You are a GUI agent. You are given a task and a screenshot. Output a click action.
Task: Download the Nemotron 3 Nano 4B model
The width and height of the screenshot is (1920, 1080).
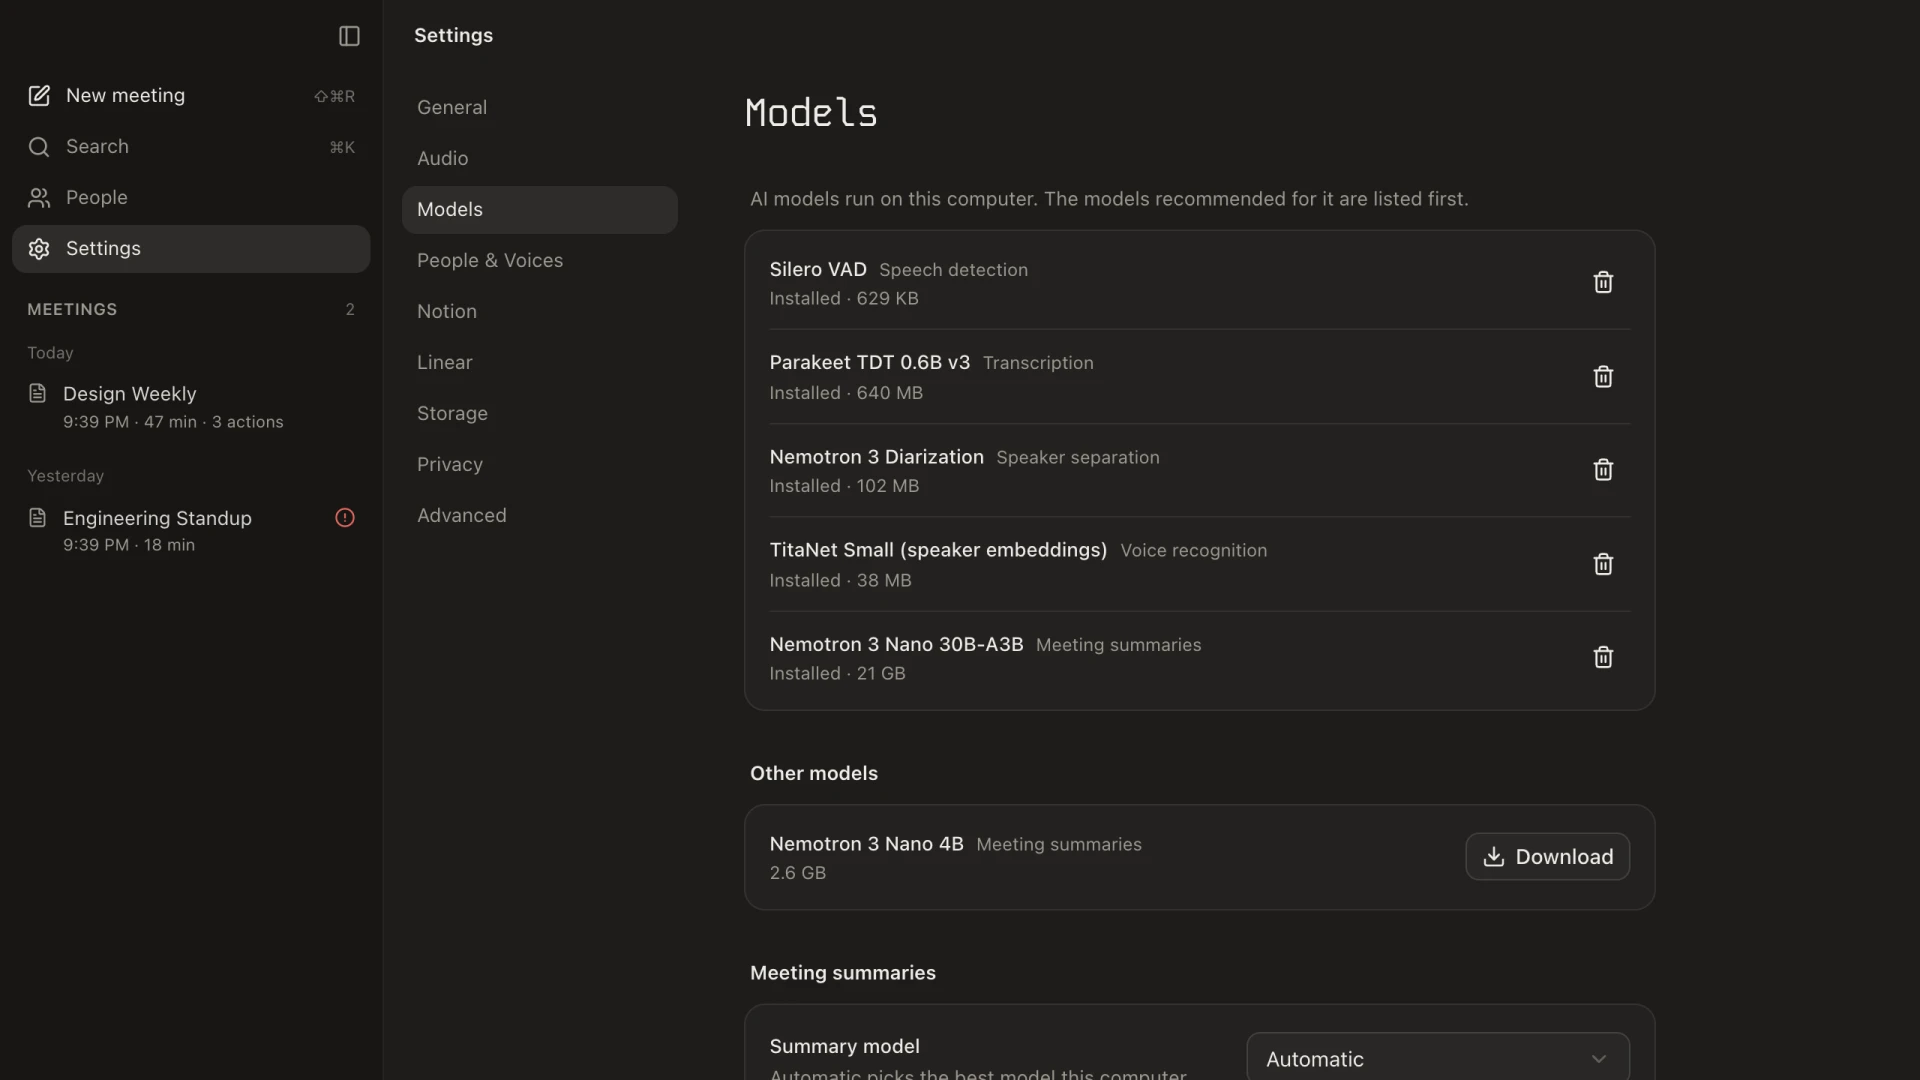click(x=1547, y=857)
